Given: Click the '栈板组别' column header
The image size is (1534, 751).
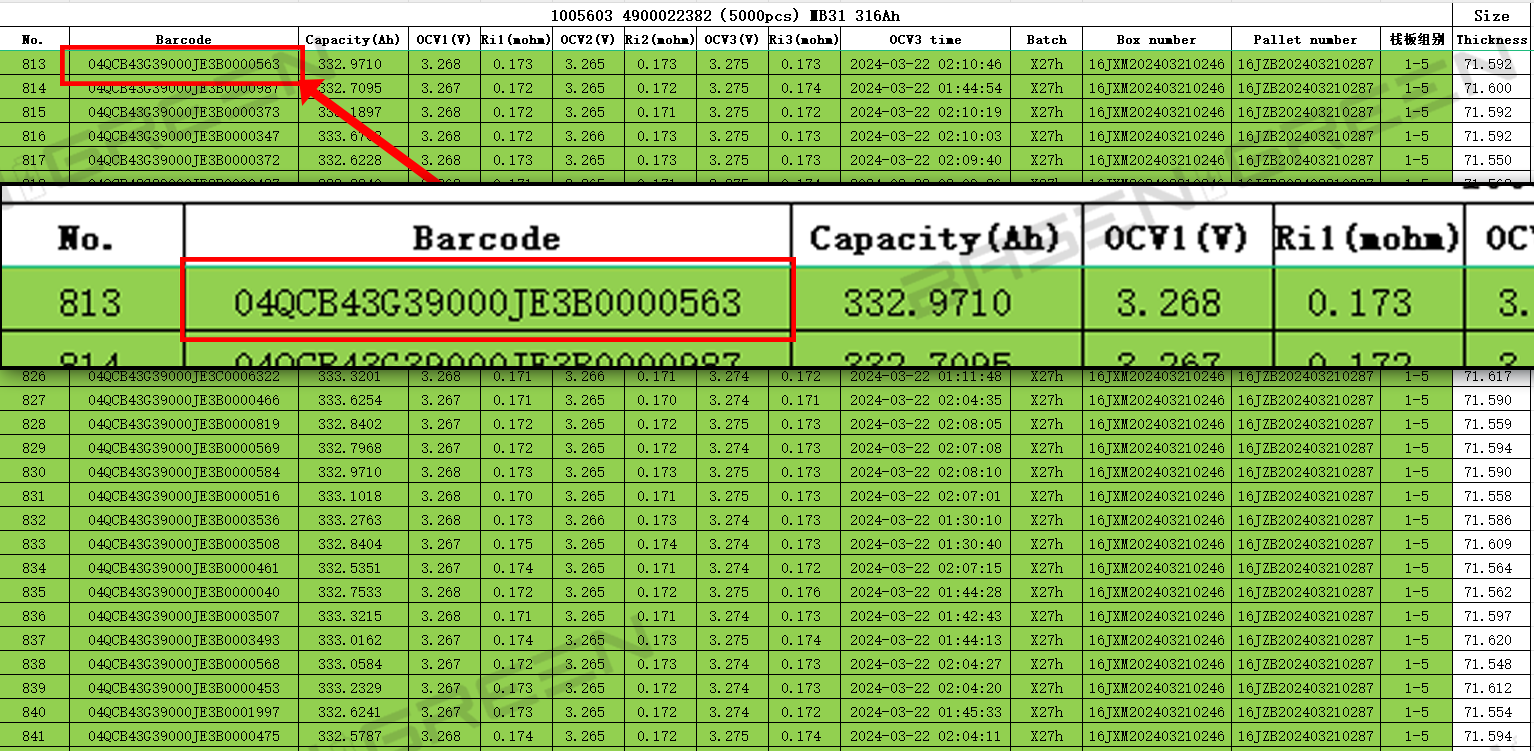Looking at the screenshot, I should point(1417,39).
